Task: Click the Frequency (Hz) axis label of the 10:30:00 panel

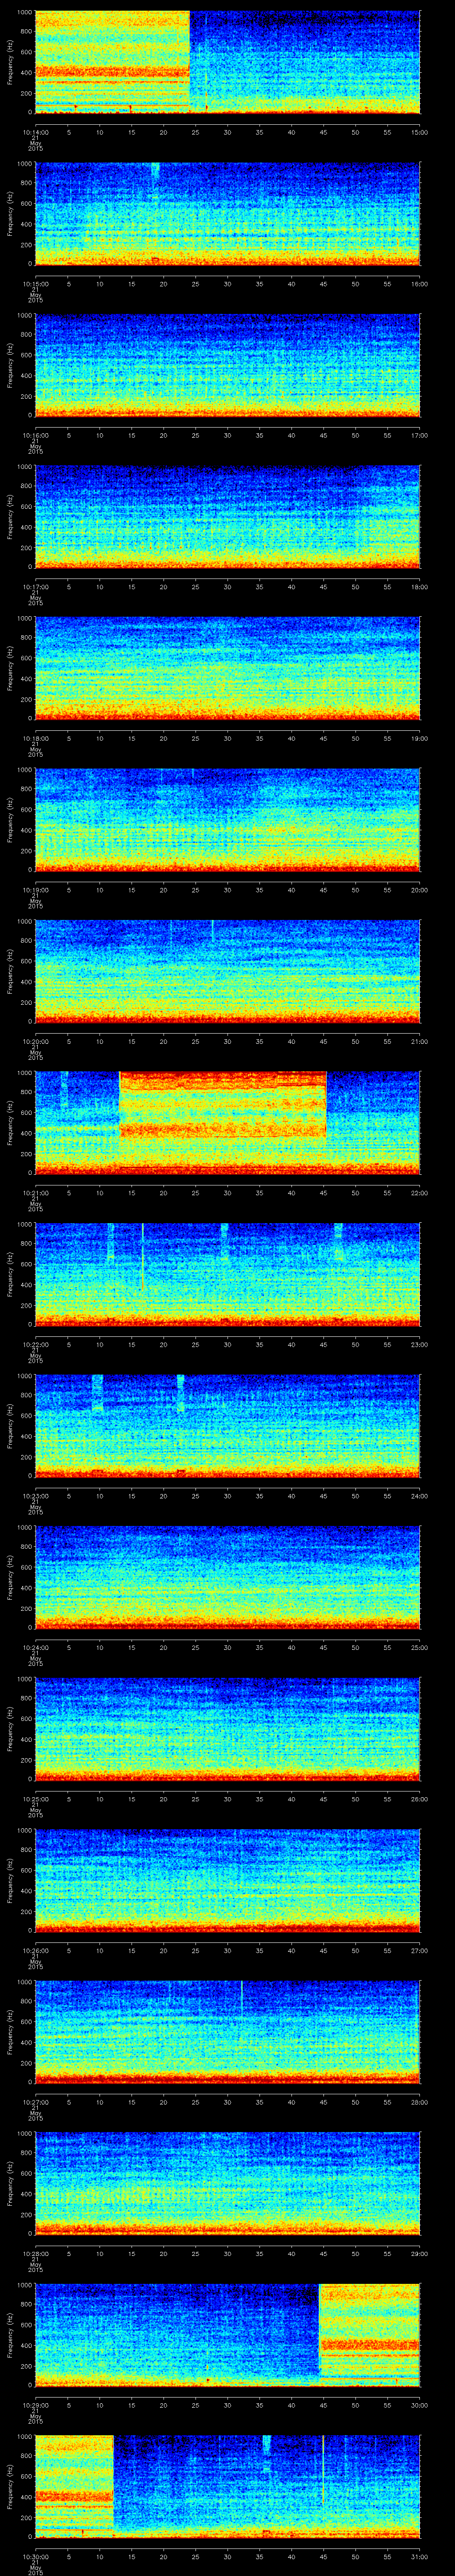Action: 10,2486
